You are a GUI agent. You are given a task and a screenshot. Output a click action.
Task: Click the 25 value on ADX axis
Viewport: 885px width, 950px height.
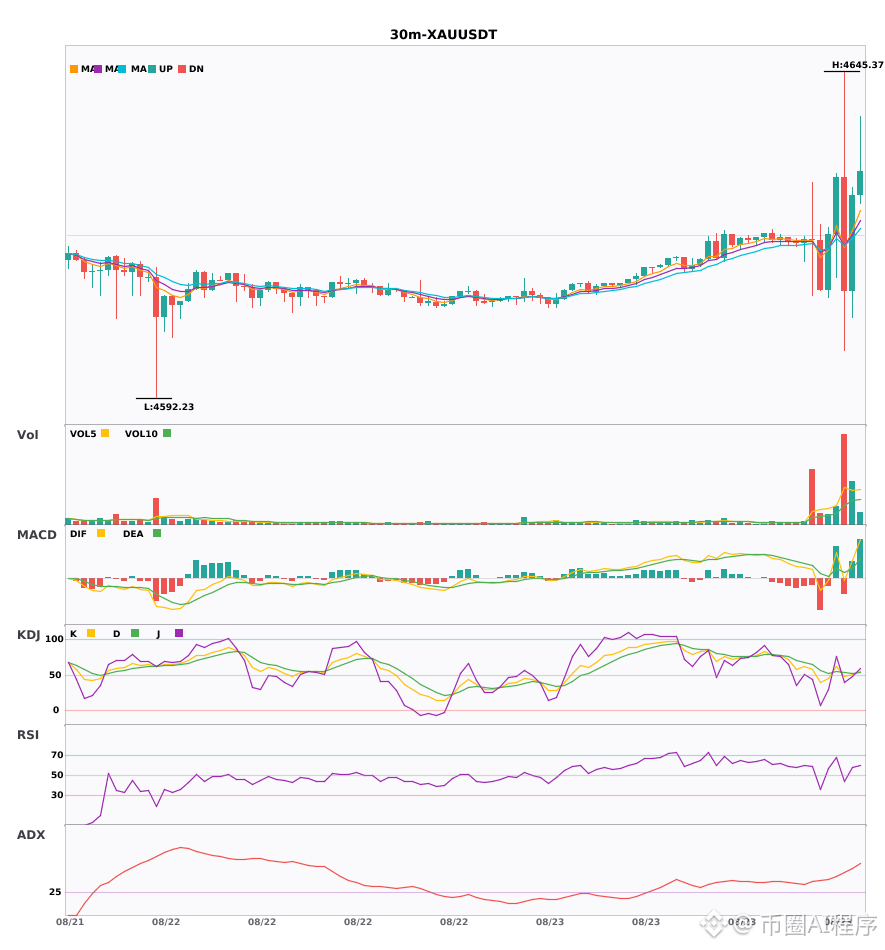click(x=55, y=892)
